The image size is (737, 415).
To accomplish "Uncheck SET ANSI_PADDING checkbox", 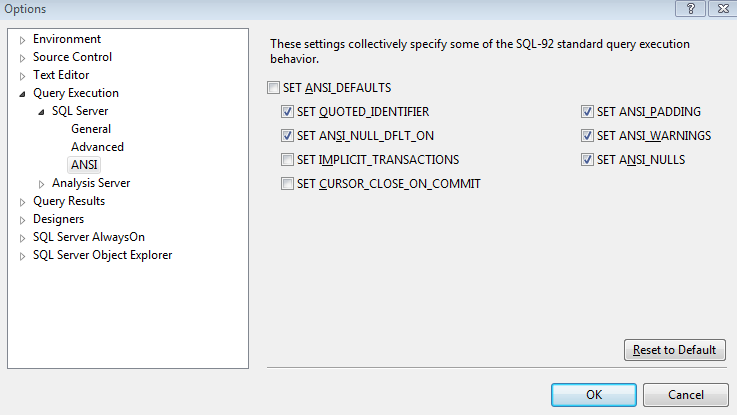I will 588,112.
